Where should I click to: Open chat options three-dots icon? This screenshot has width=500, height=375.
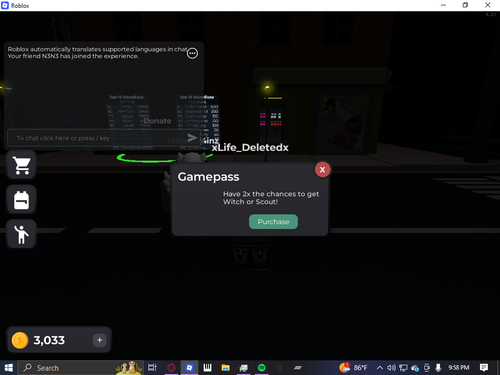click(x=192, y=53)
